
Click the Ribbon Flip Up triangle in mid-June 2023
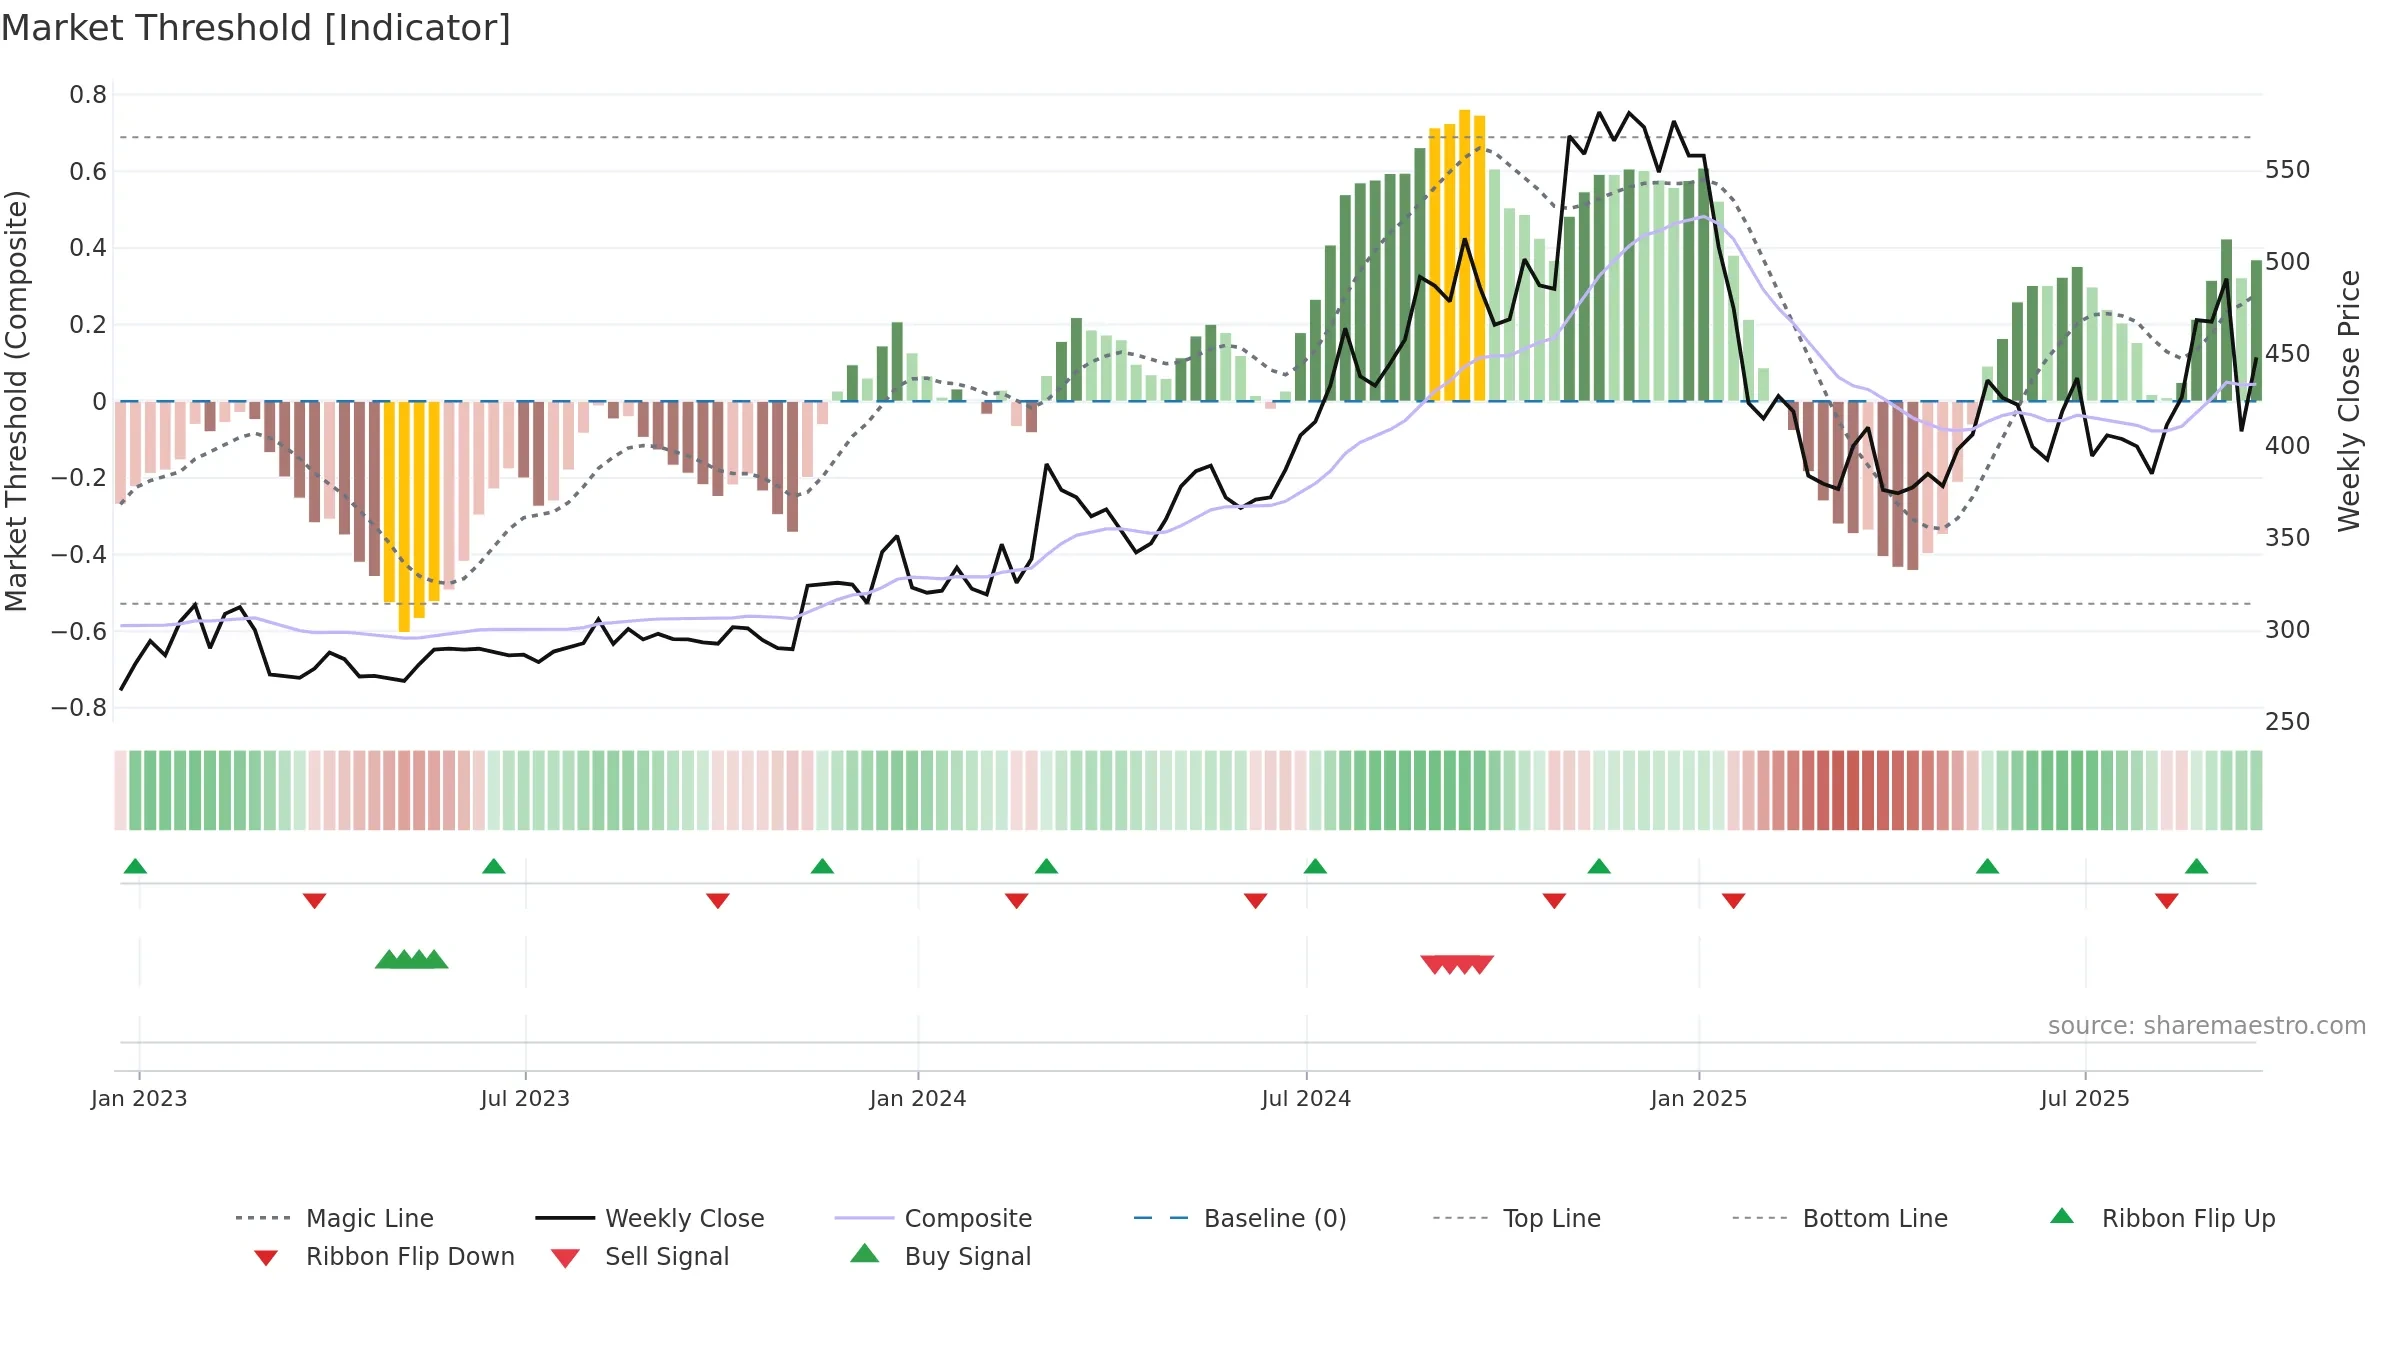(x=494, y=866)
